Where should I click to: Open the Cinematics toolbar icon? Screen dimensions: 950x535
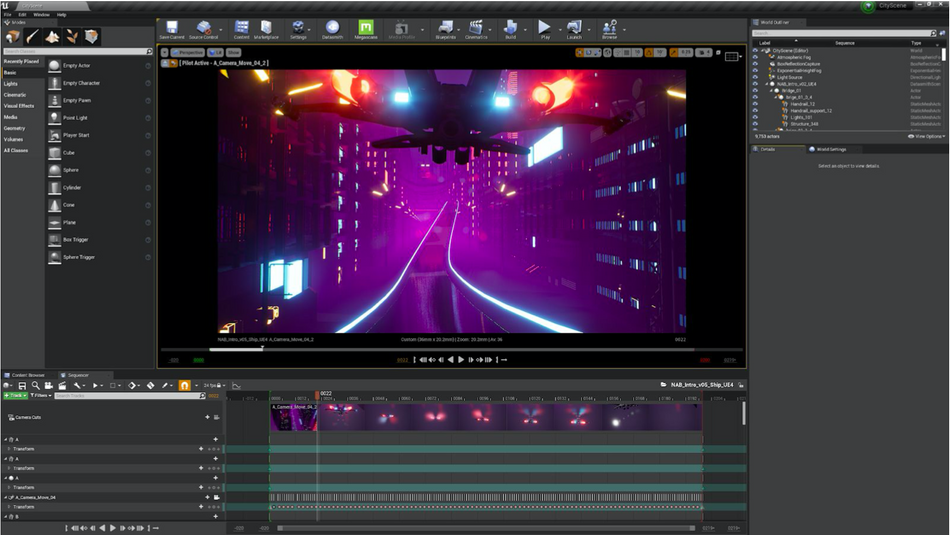tap(476, 29)
